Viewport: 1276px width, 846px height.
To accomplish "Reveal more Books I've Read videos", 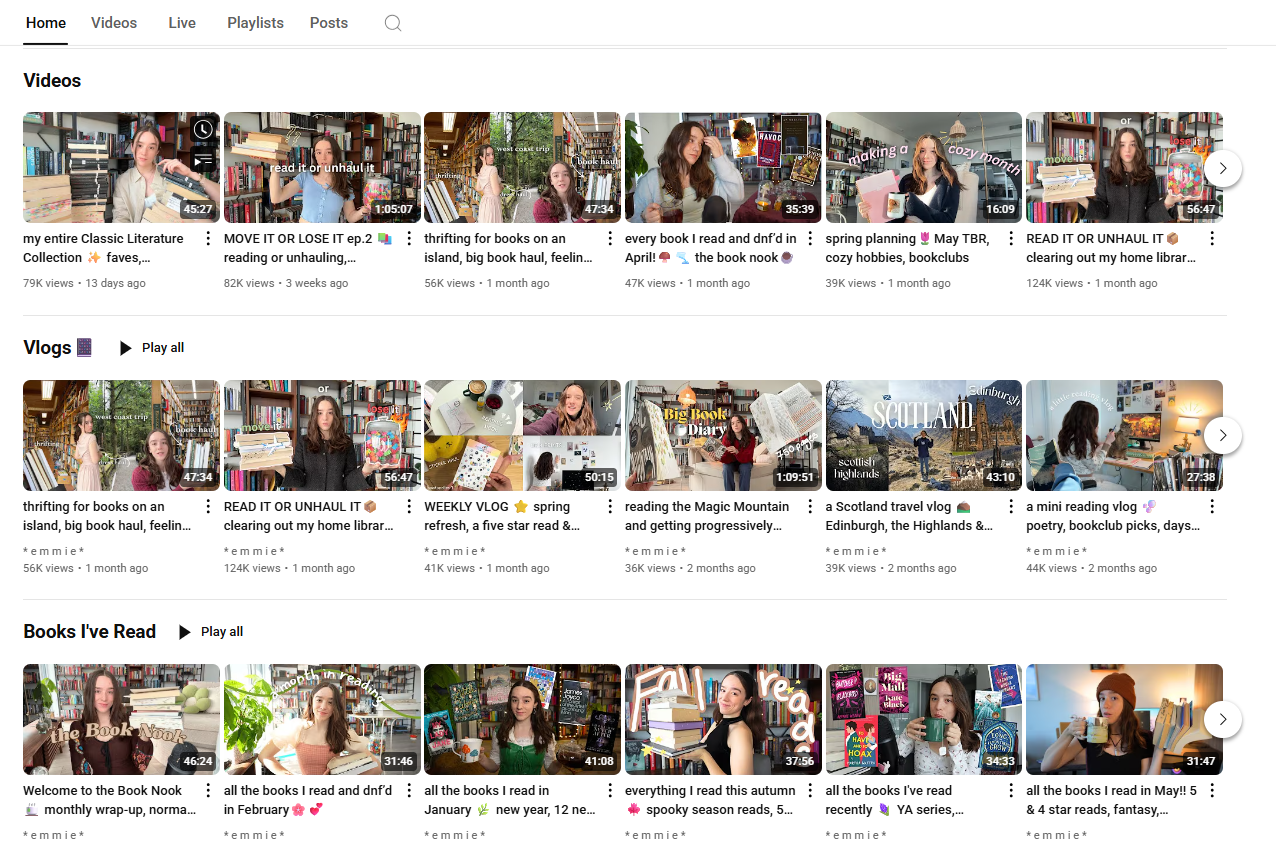I will point(1222,719).
